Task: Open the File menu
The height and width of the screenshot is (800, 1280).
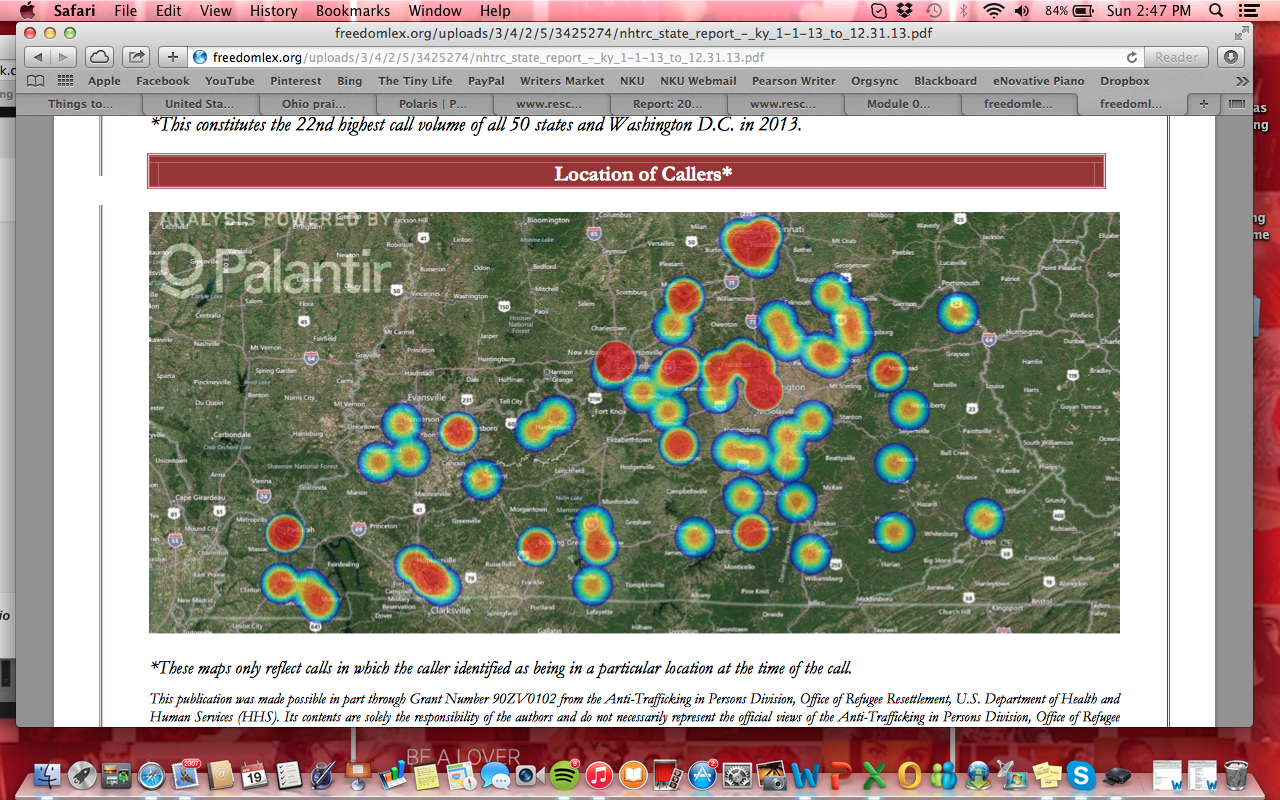Action: pos(125,11)
